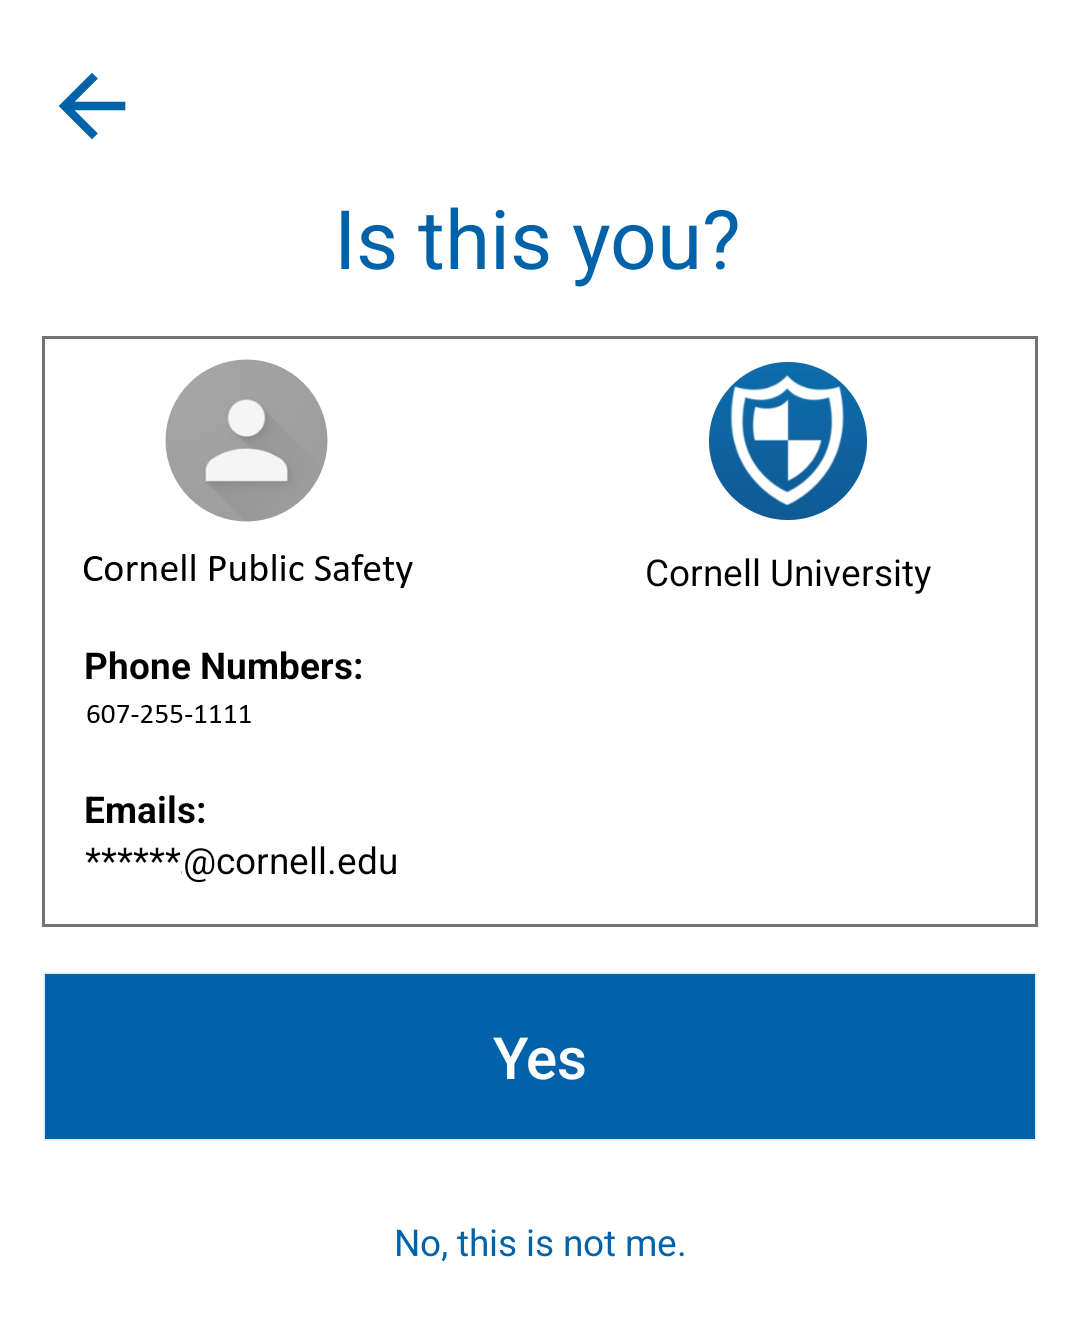Click the Emails heading

(x=145, y=810)
